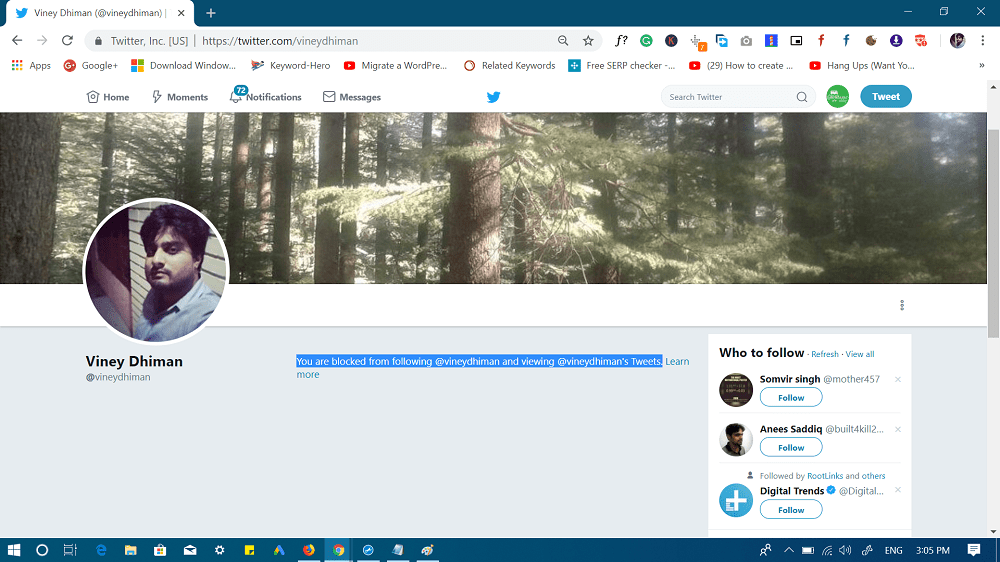Screen dimensions: 1000x562
Task: Open the RootLinks follower link
Action: (825, 476)
